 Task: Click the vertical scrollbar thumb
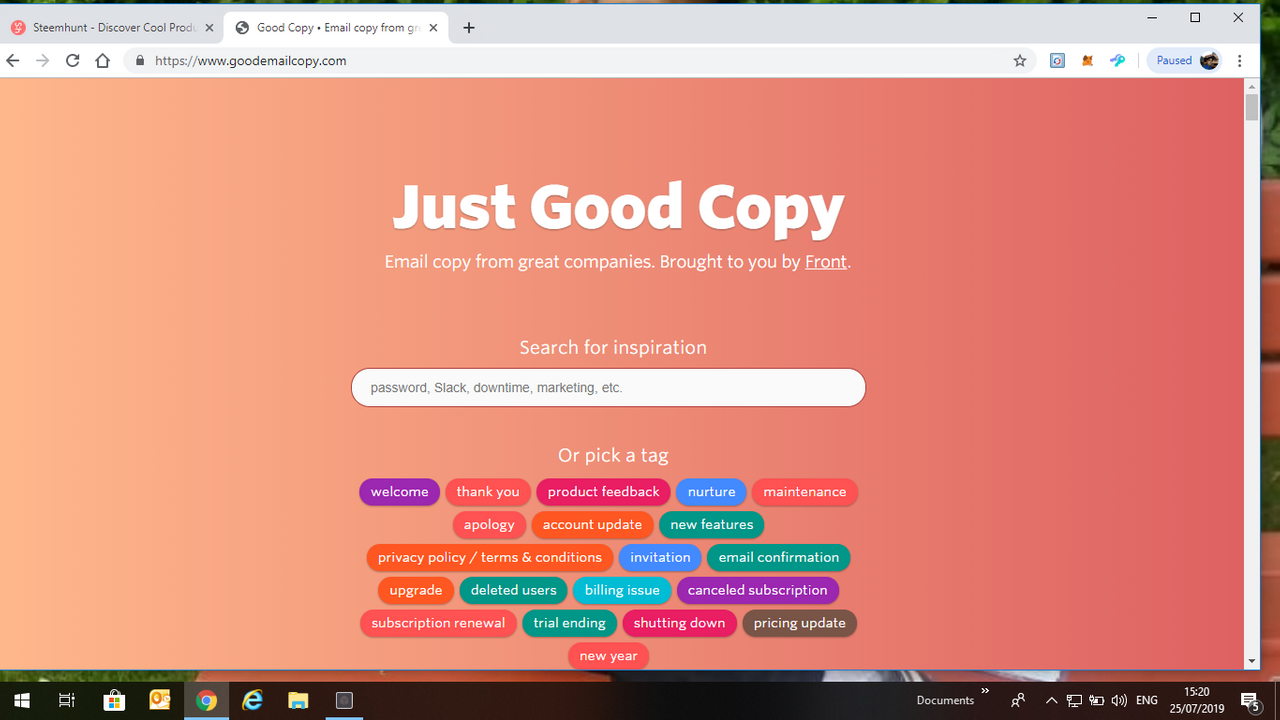pyautogui.click(x=1252, y=108)
